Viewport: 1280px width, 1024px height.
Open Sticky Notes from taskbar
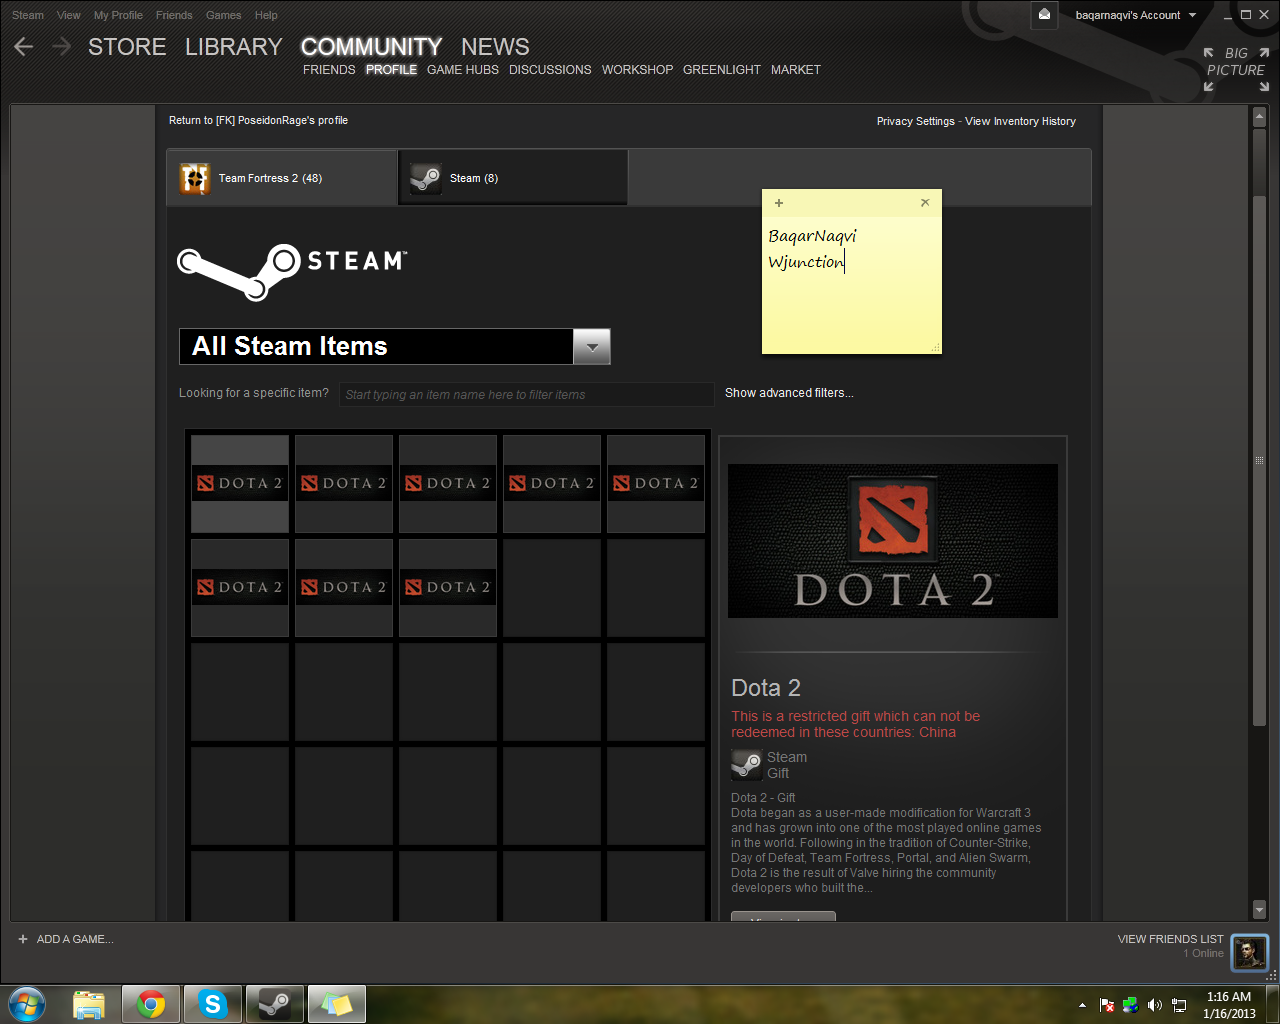[x=336, y=1004]
